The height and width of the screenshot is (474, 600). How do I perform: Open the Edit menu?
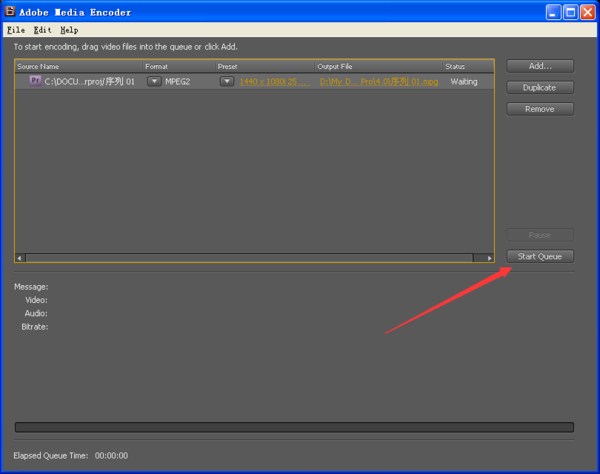coord(42,30)
